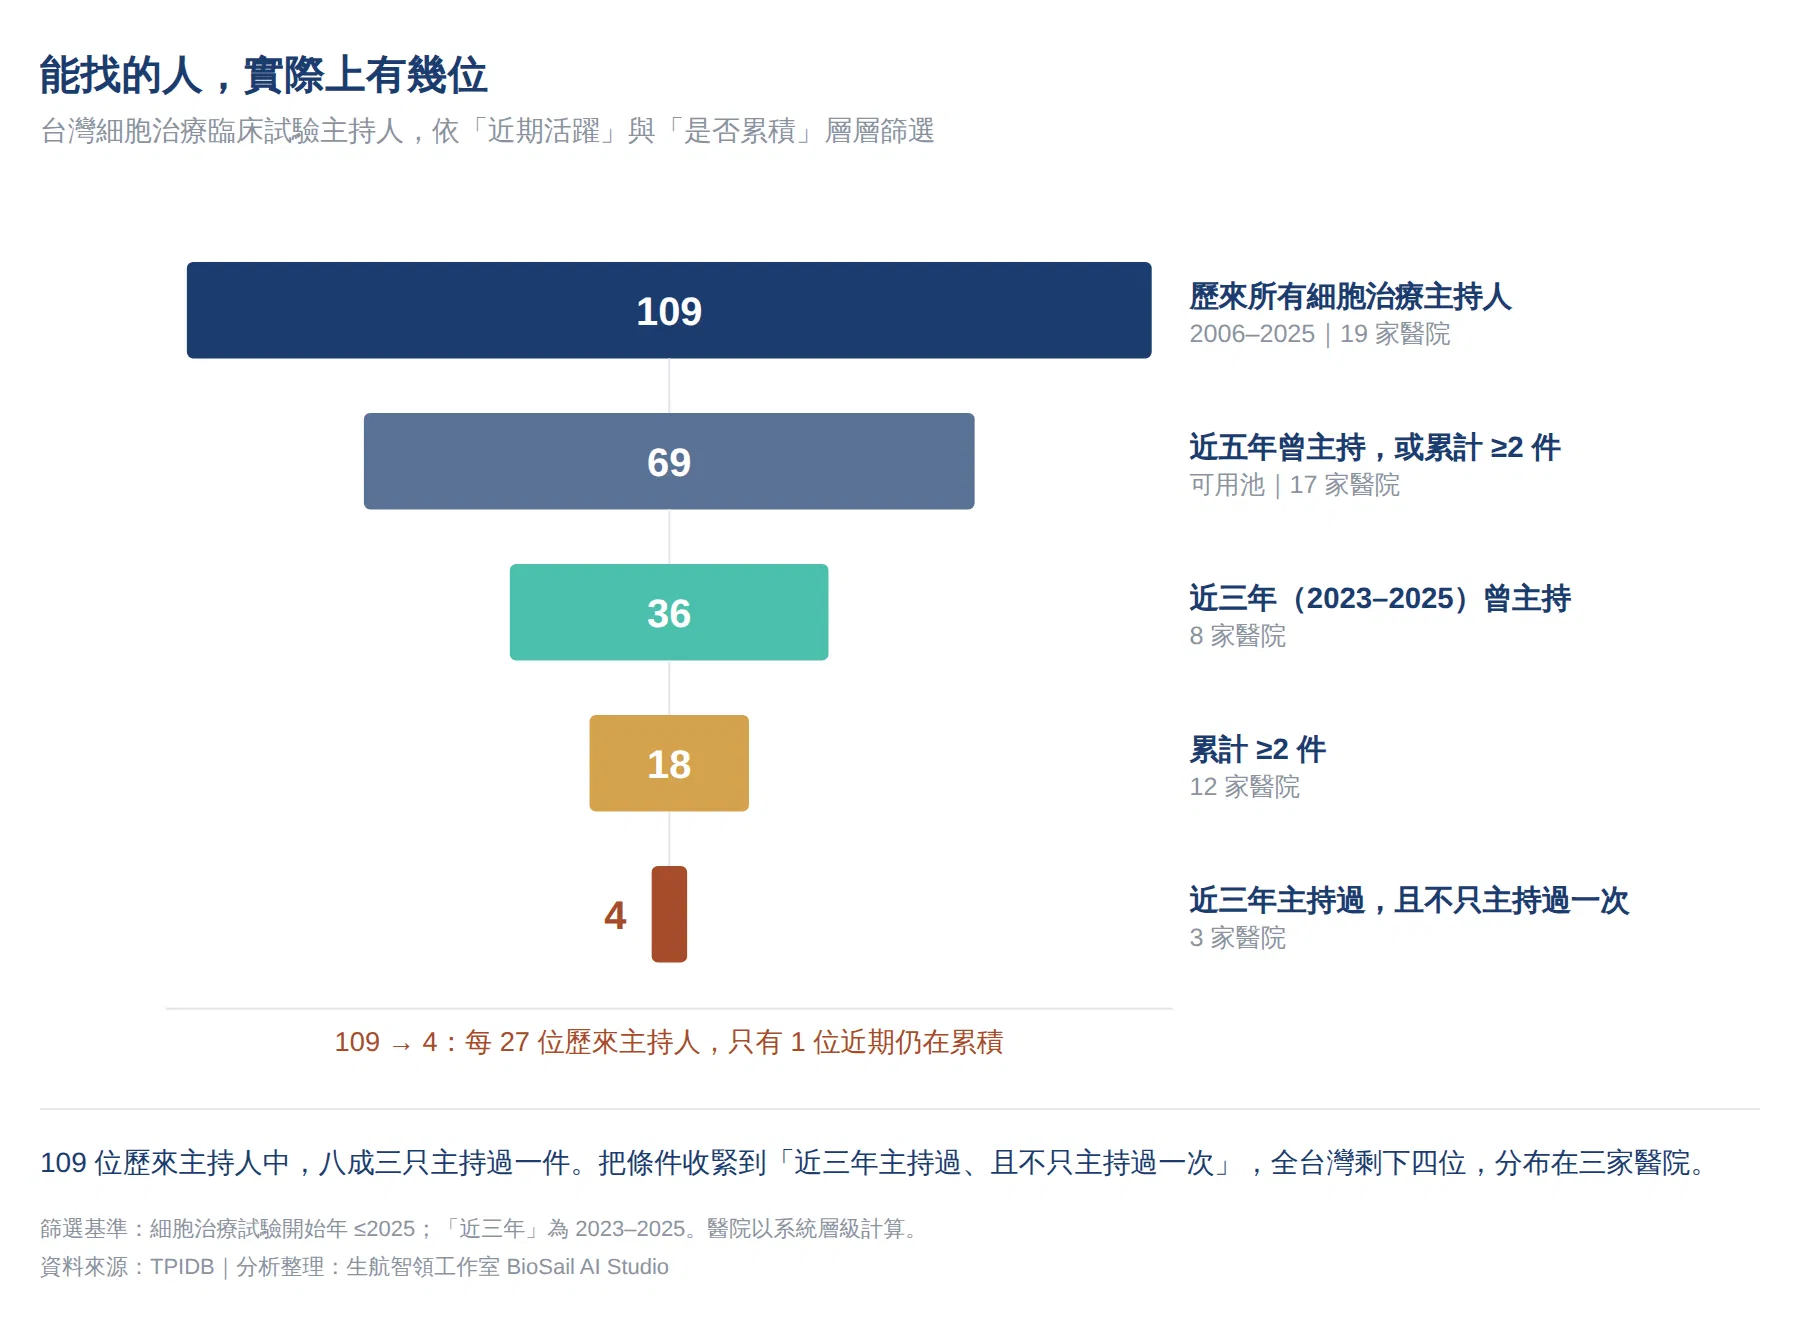Screen dimensions: 1800x1336
Task: Click the small rust-red bar next to 4
Action: tap(669, 914)
